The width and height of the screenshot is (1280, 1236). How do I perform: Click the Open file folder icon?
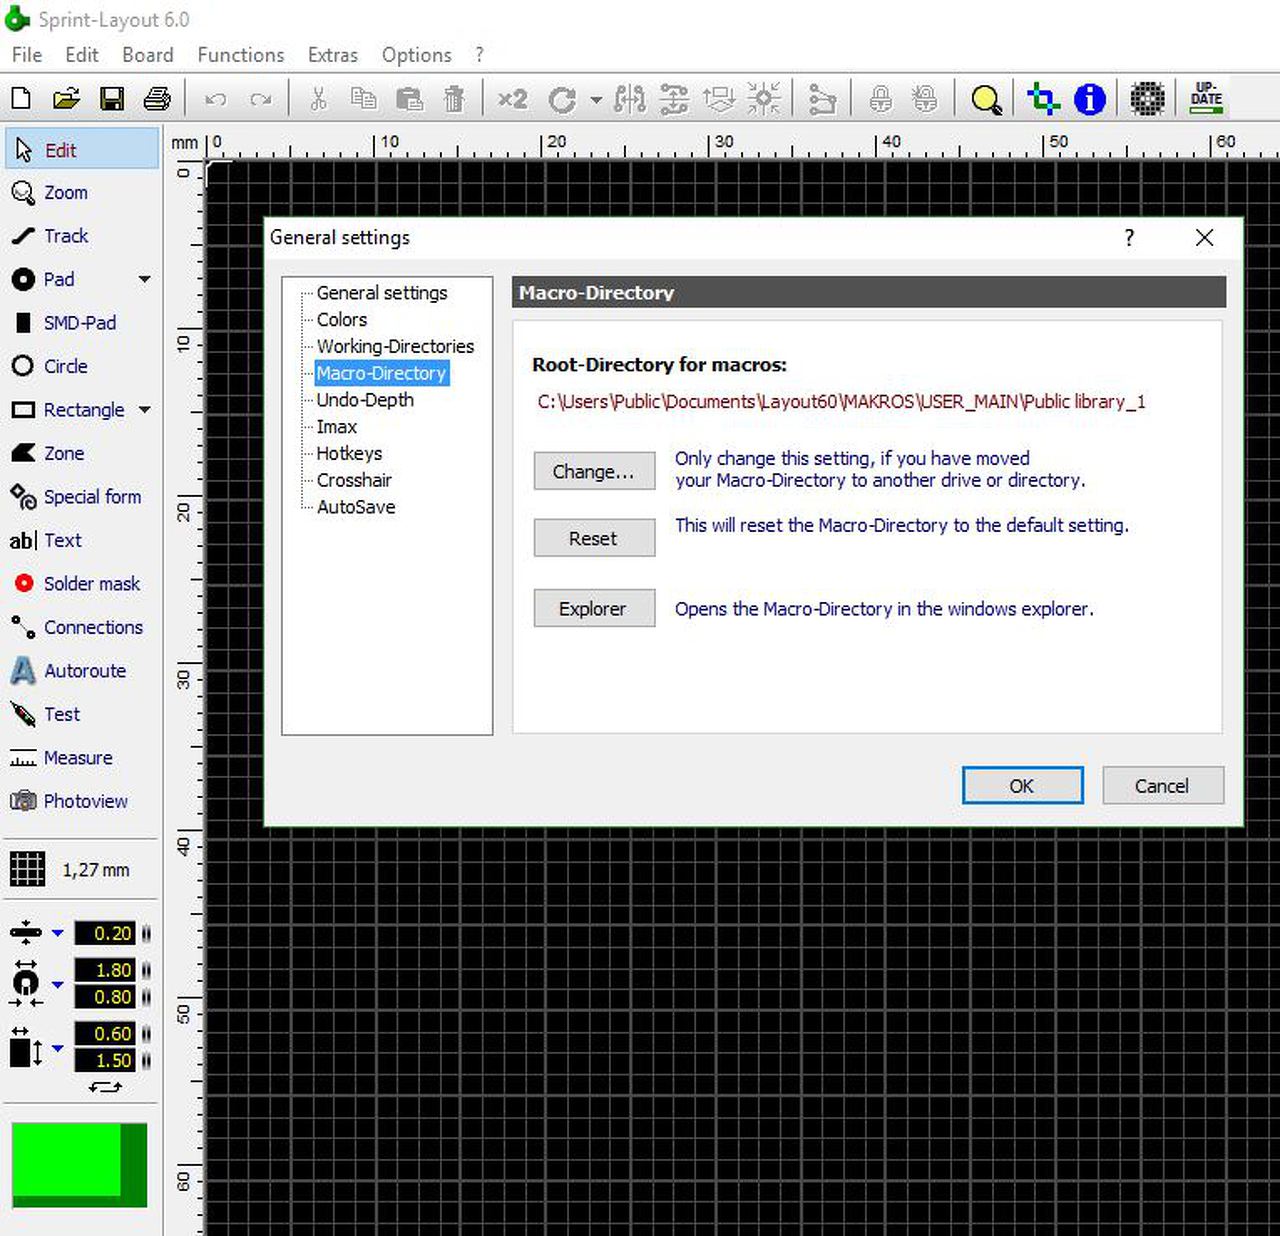click(66, 99)
